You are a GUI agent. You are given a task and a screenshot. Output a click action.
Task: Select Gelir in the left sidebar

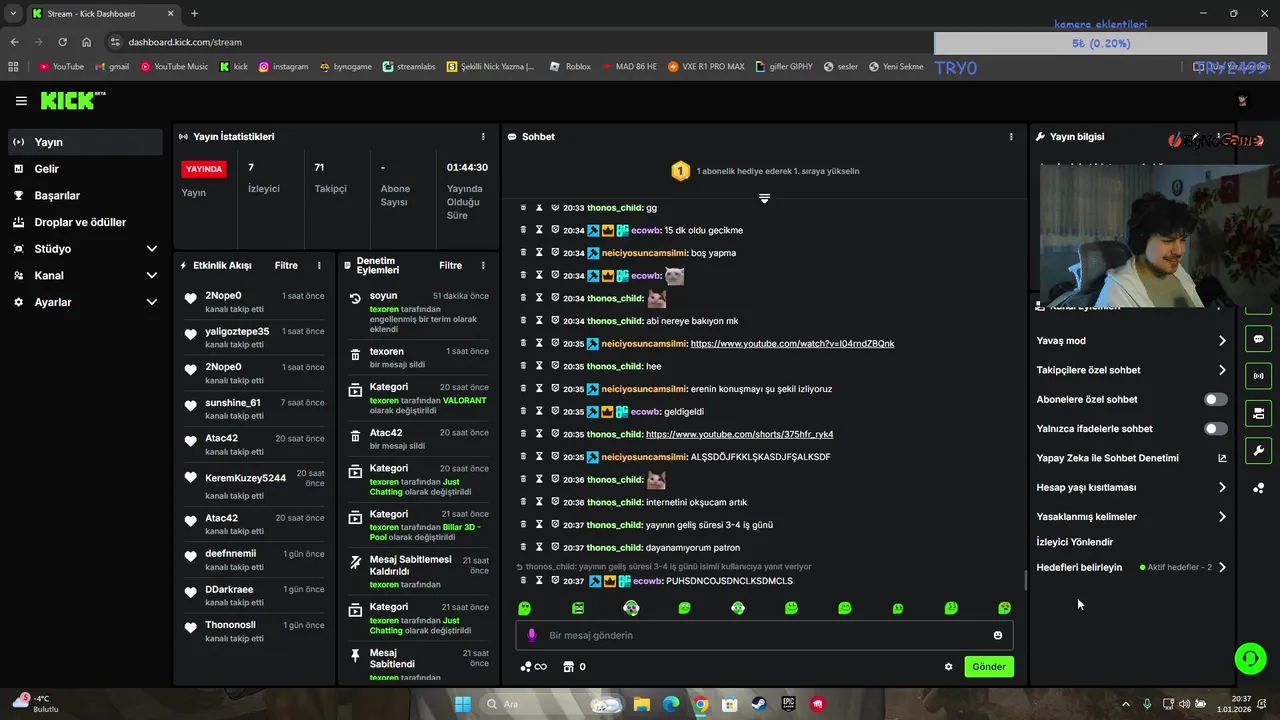[x=85, y=169]
